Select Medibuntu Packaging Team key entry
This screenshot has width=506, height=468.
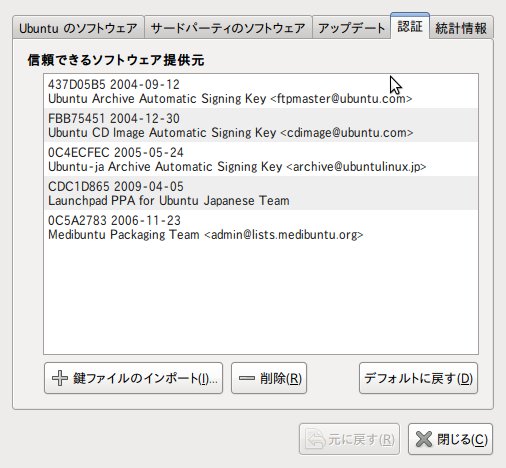(x=261, y=227)
